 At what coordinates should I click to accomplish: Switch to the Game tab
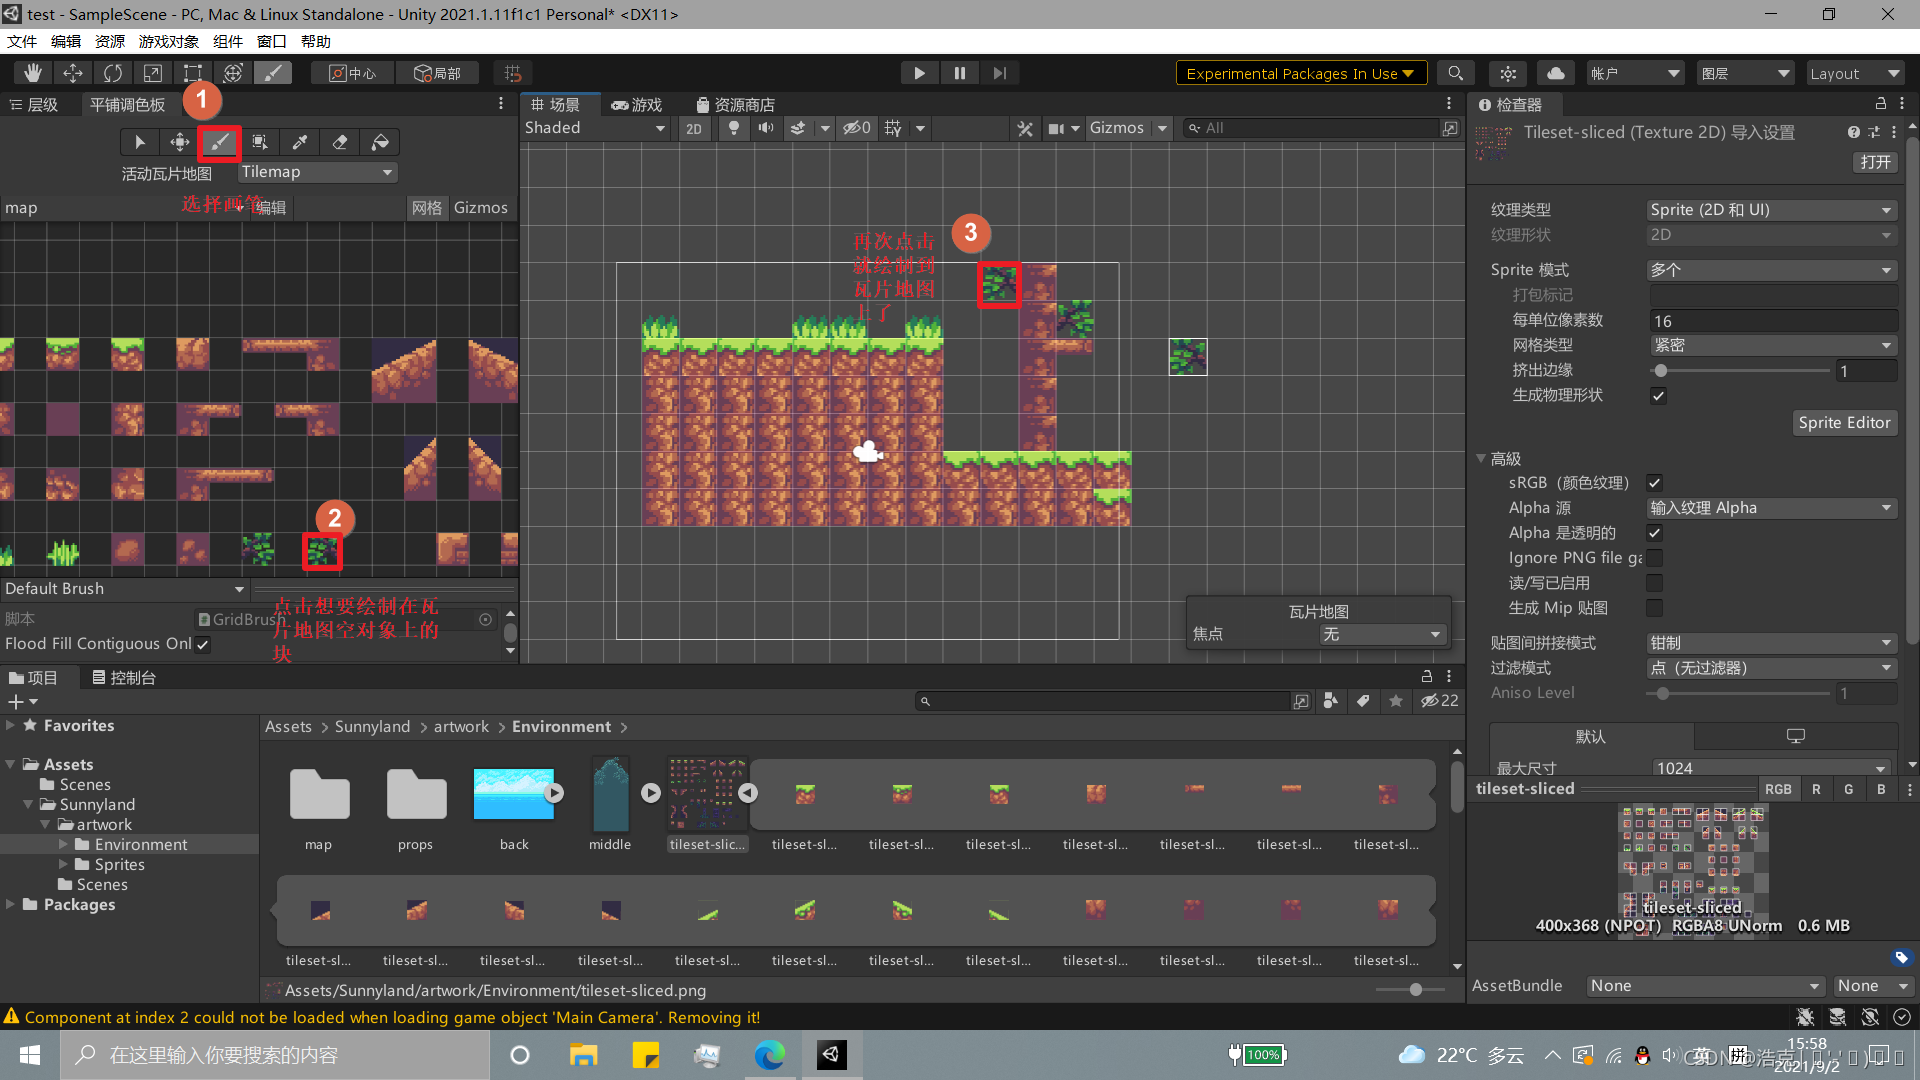[636, 105]
